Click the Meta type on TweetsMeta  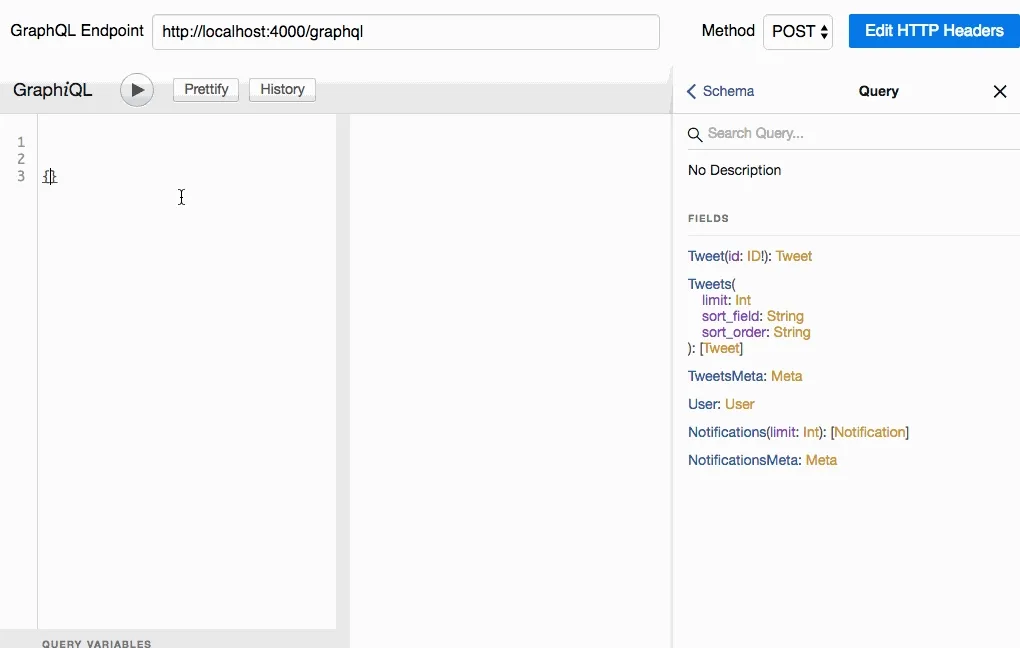click(787, 376)
